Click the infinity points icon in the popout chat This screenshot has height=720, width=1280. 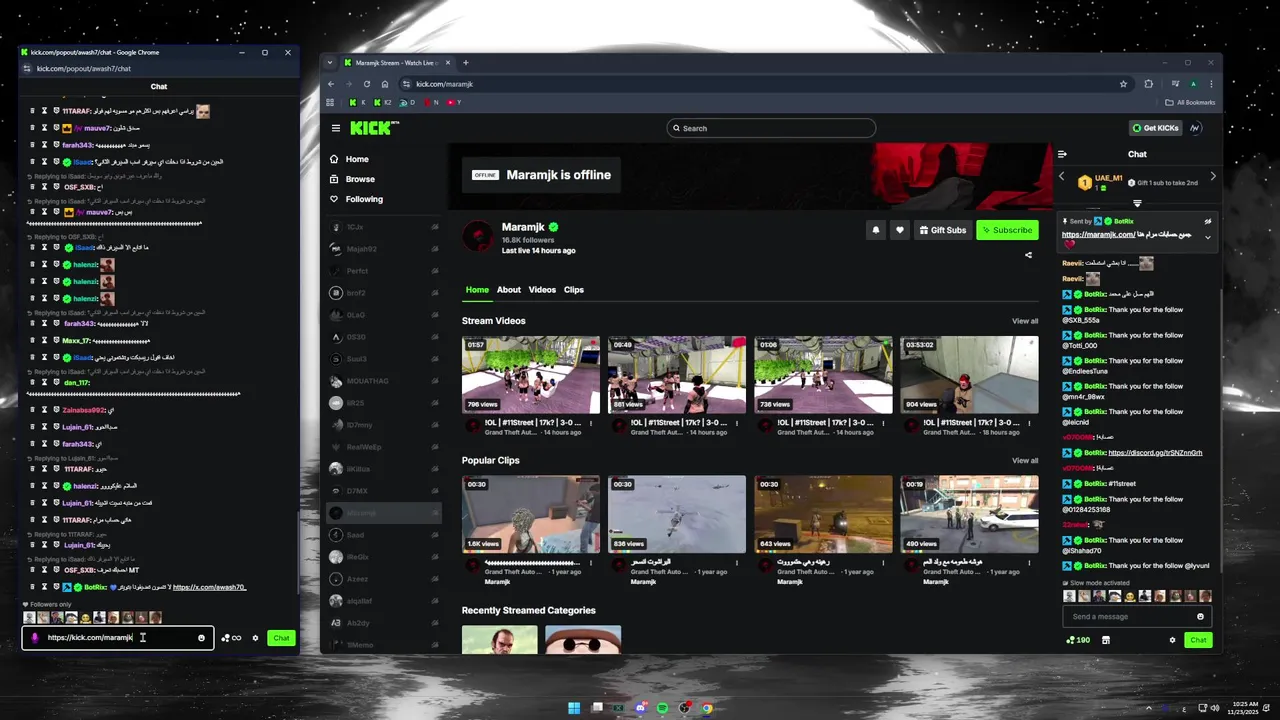231,638
